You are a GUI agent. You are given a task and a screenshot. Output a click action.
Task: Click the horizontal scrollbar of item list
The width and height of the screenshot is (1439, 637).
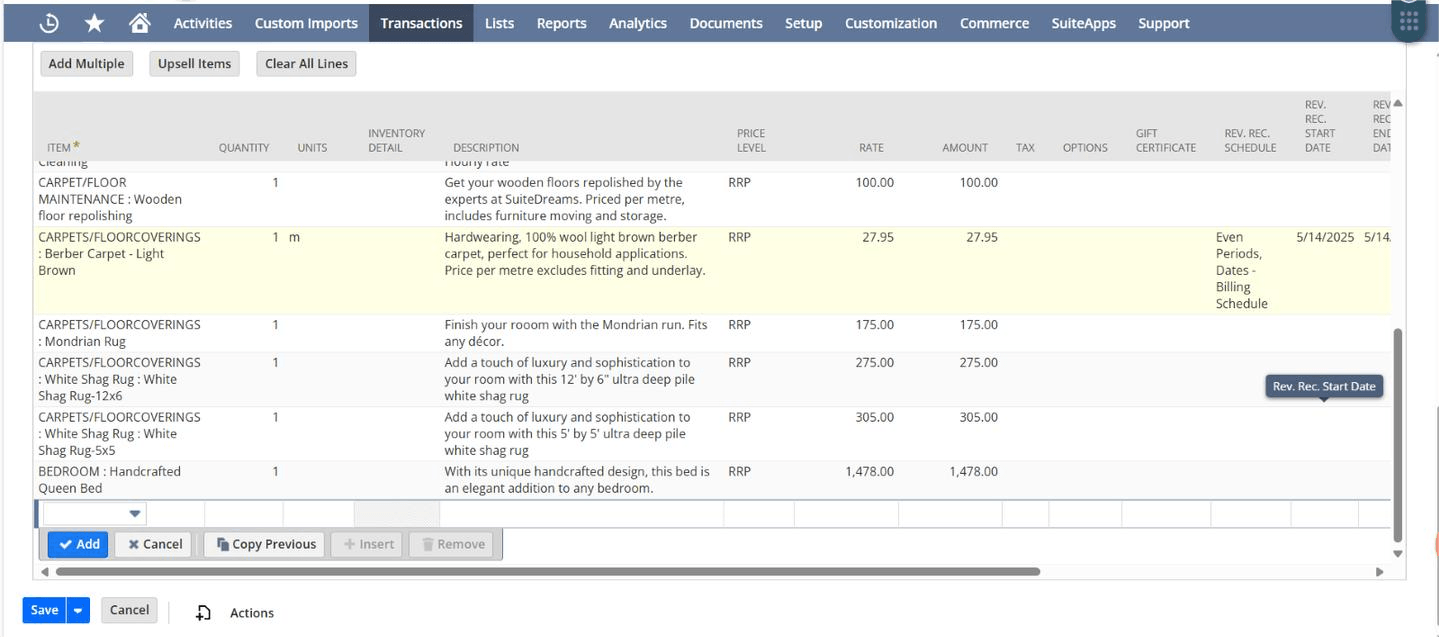(547, 572)
